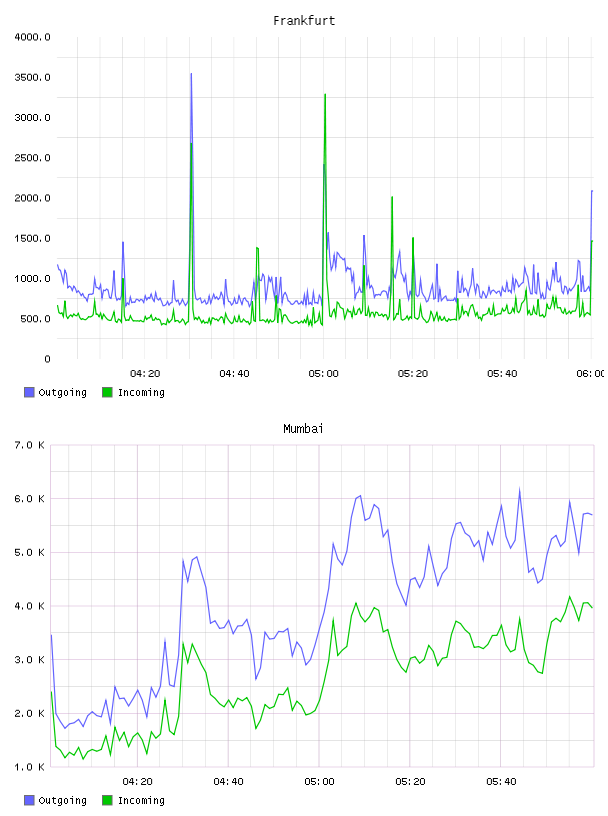Click 2000.0 on Frankfurt y-axis
The height and width of the screenshot is (816, 608).
32,198
